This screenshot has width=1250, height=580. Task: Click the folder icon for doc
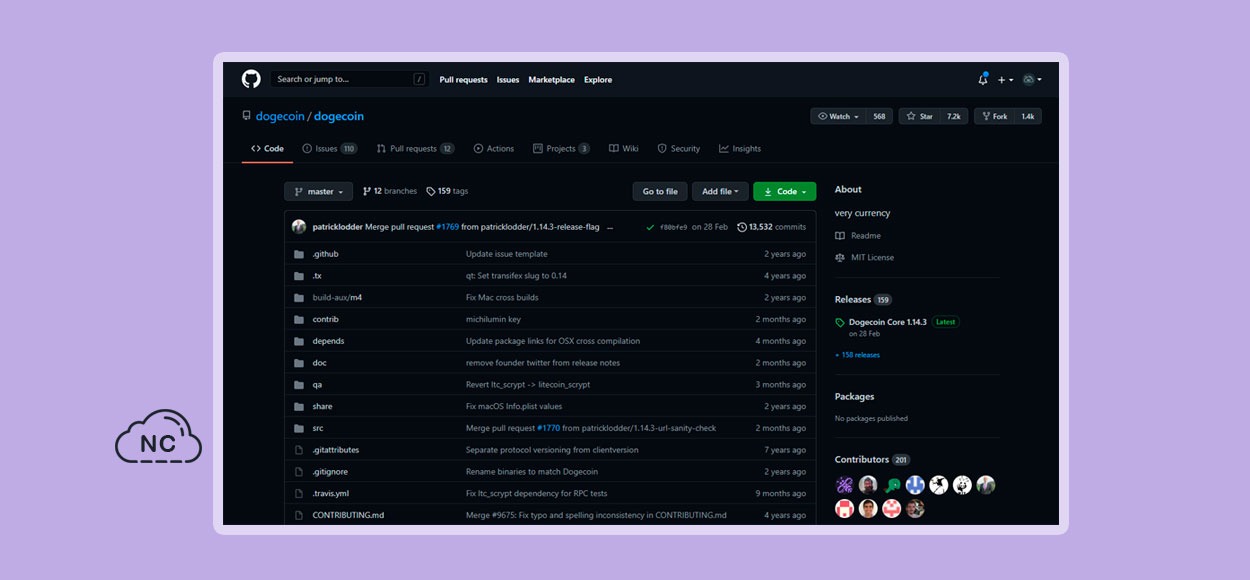point(298,363)
